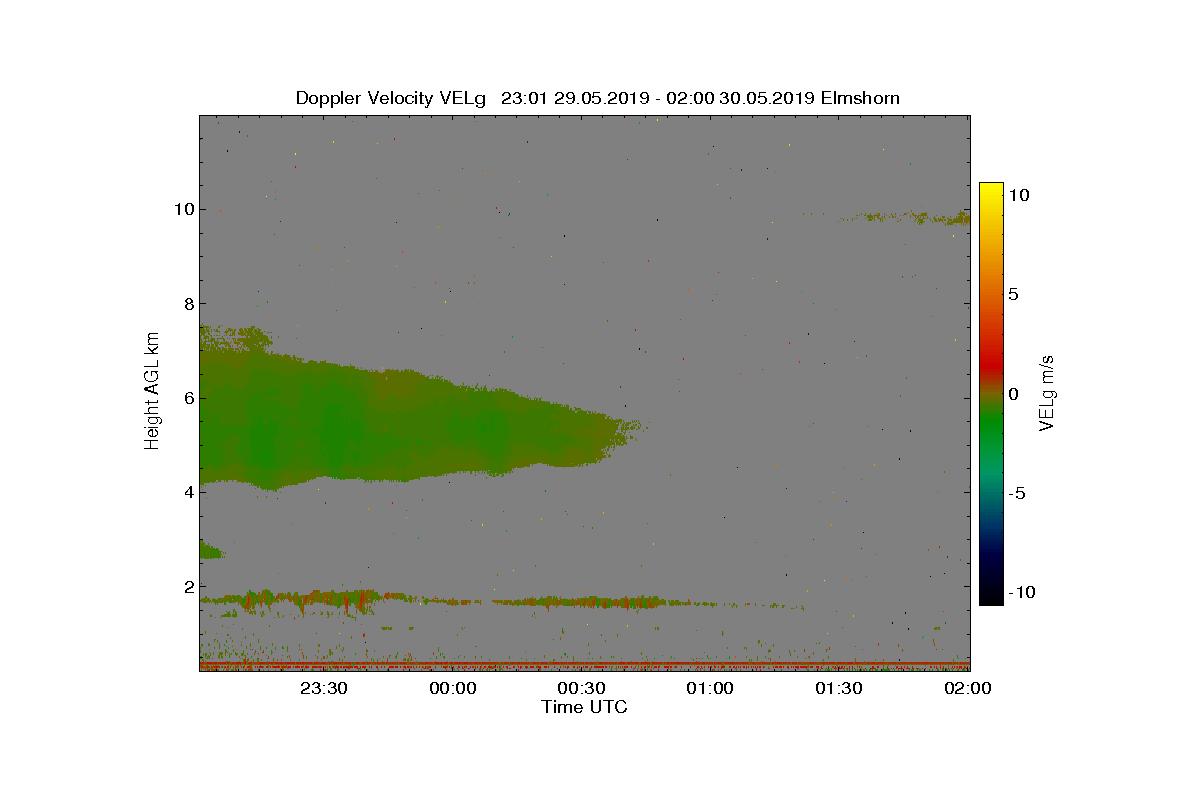Click the '23:30' time tick label

(325, 688)
